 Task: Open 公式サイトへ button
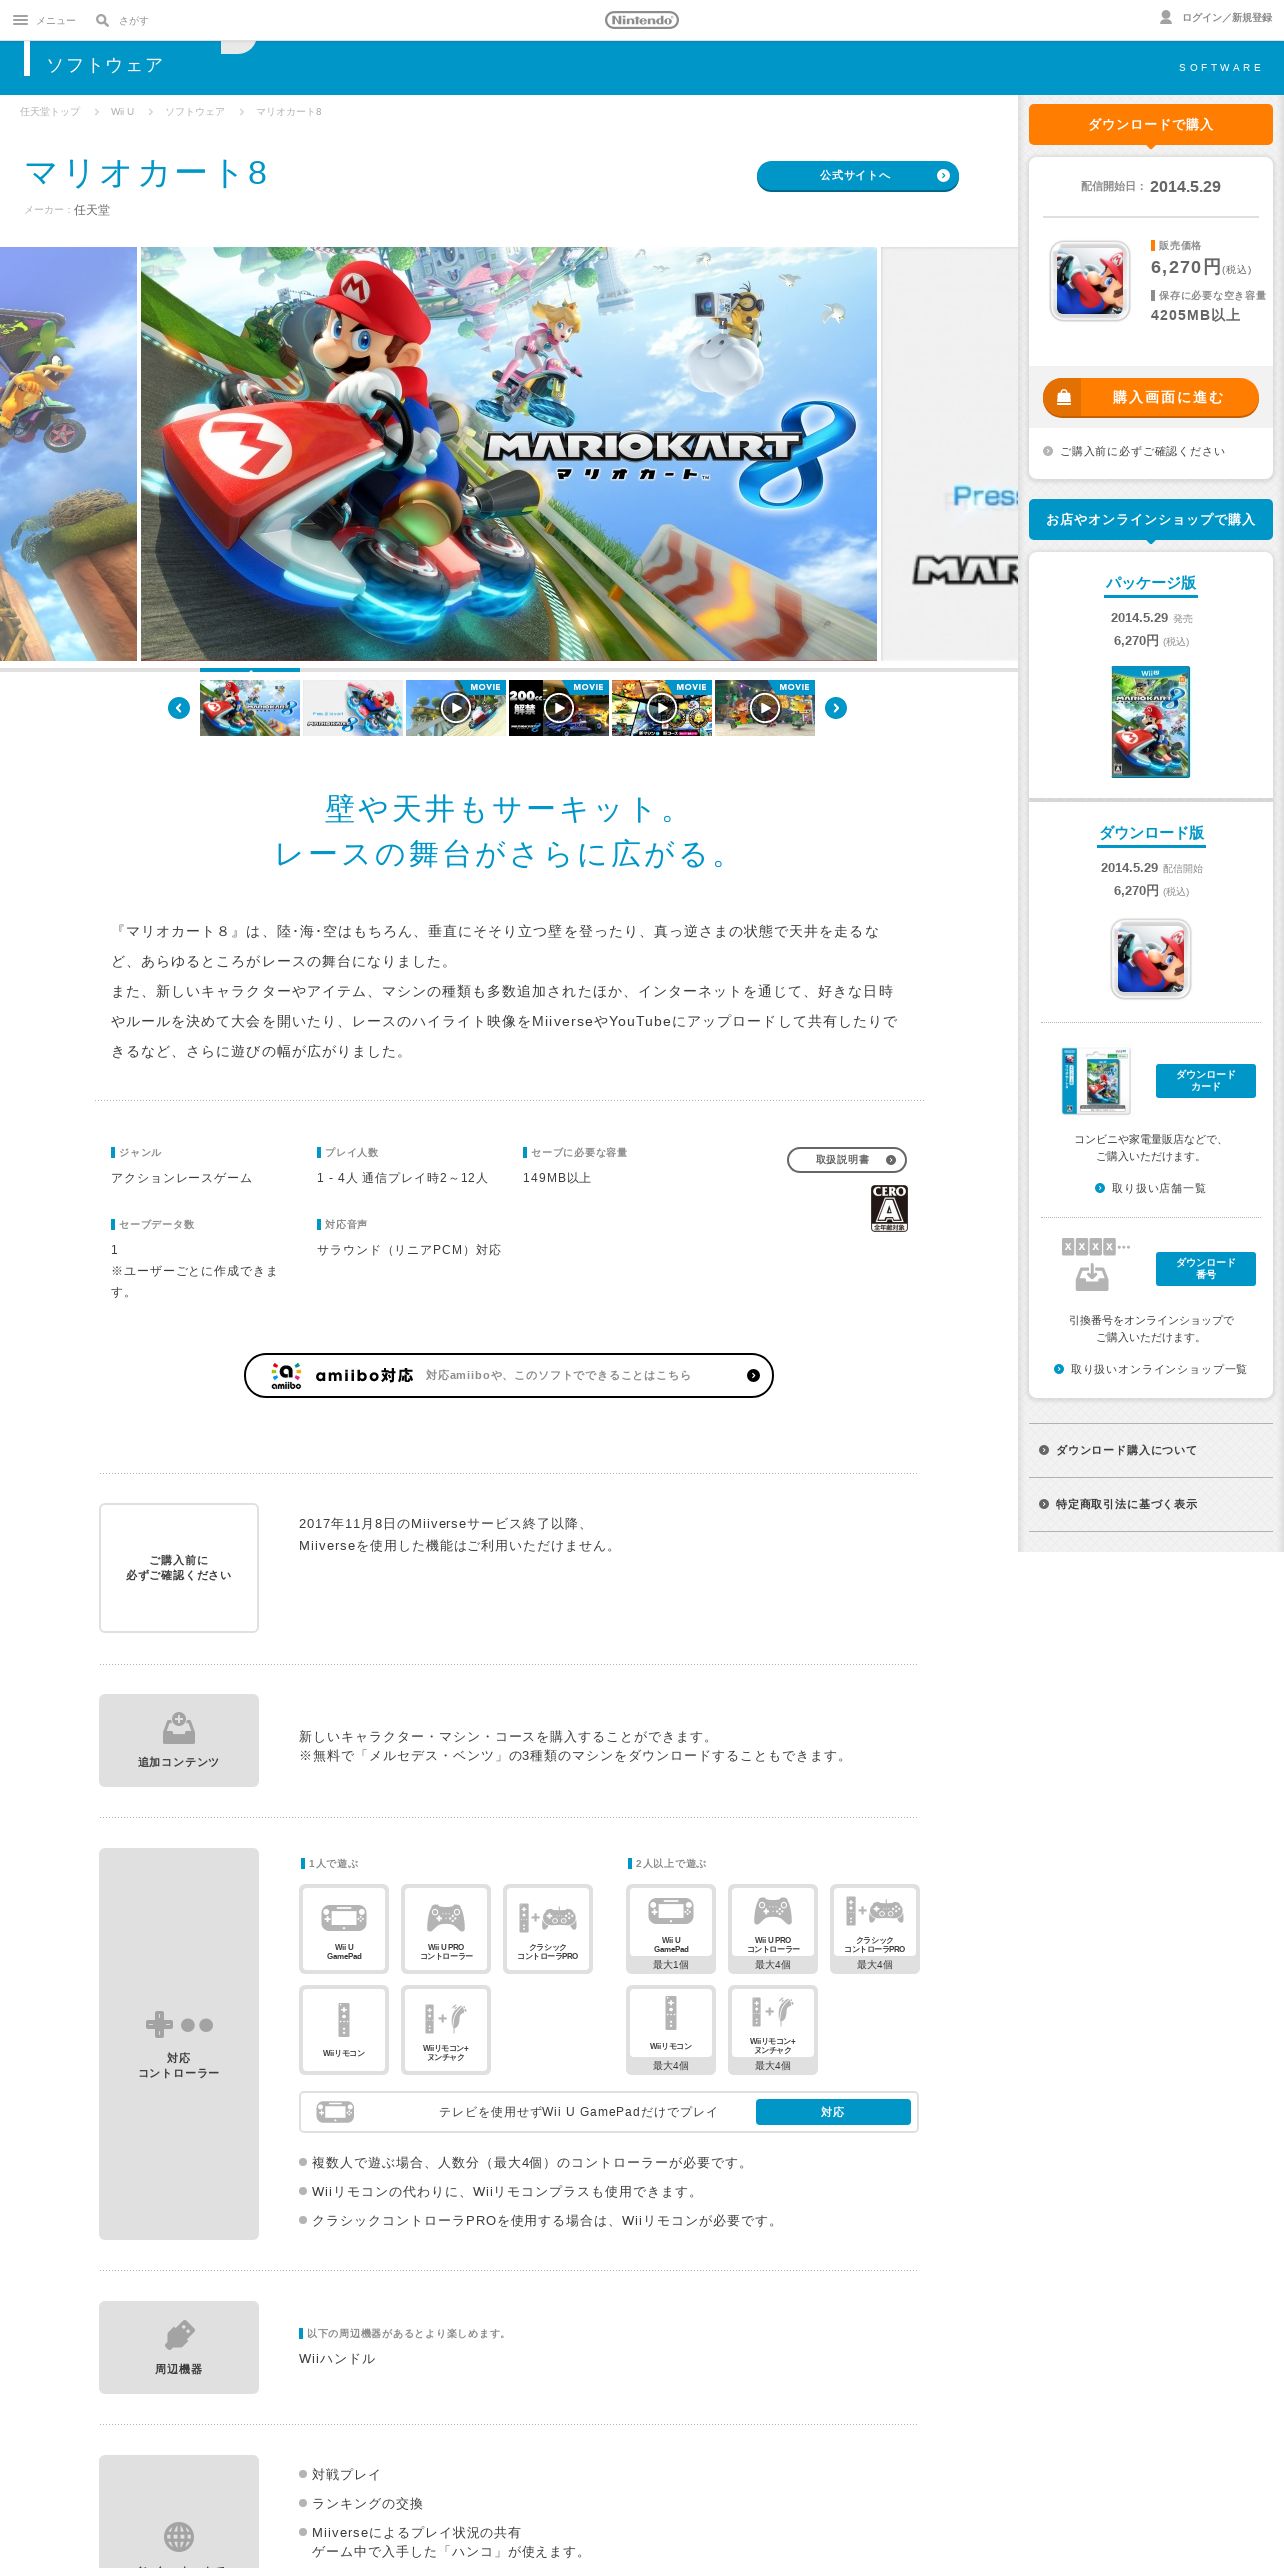pos(858,175)
